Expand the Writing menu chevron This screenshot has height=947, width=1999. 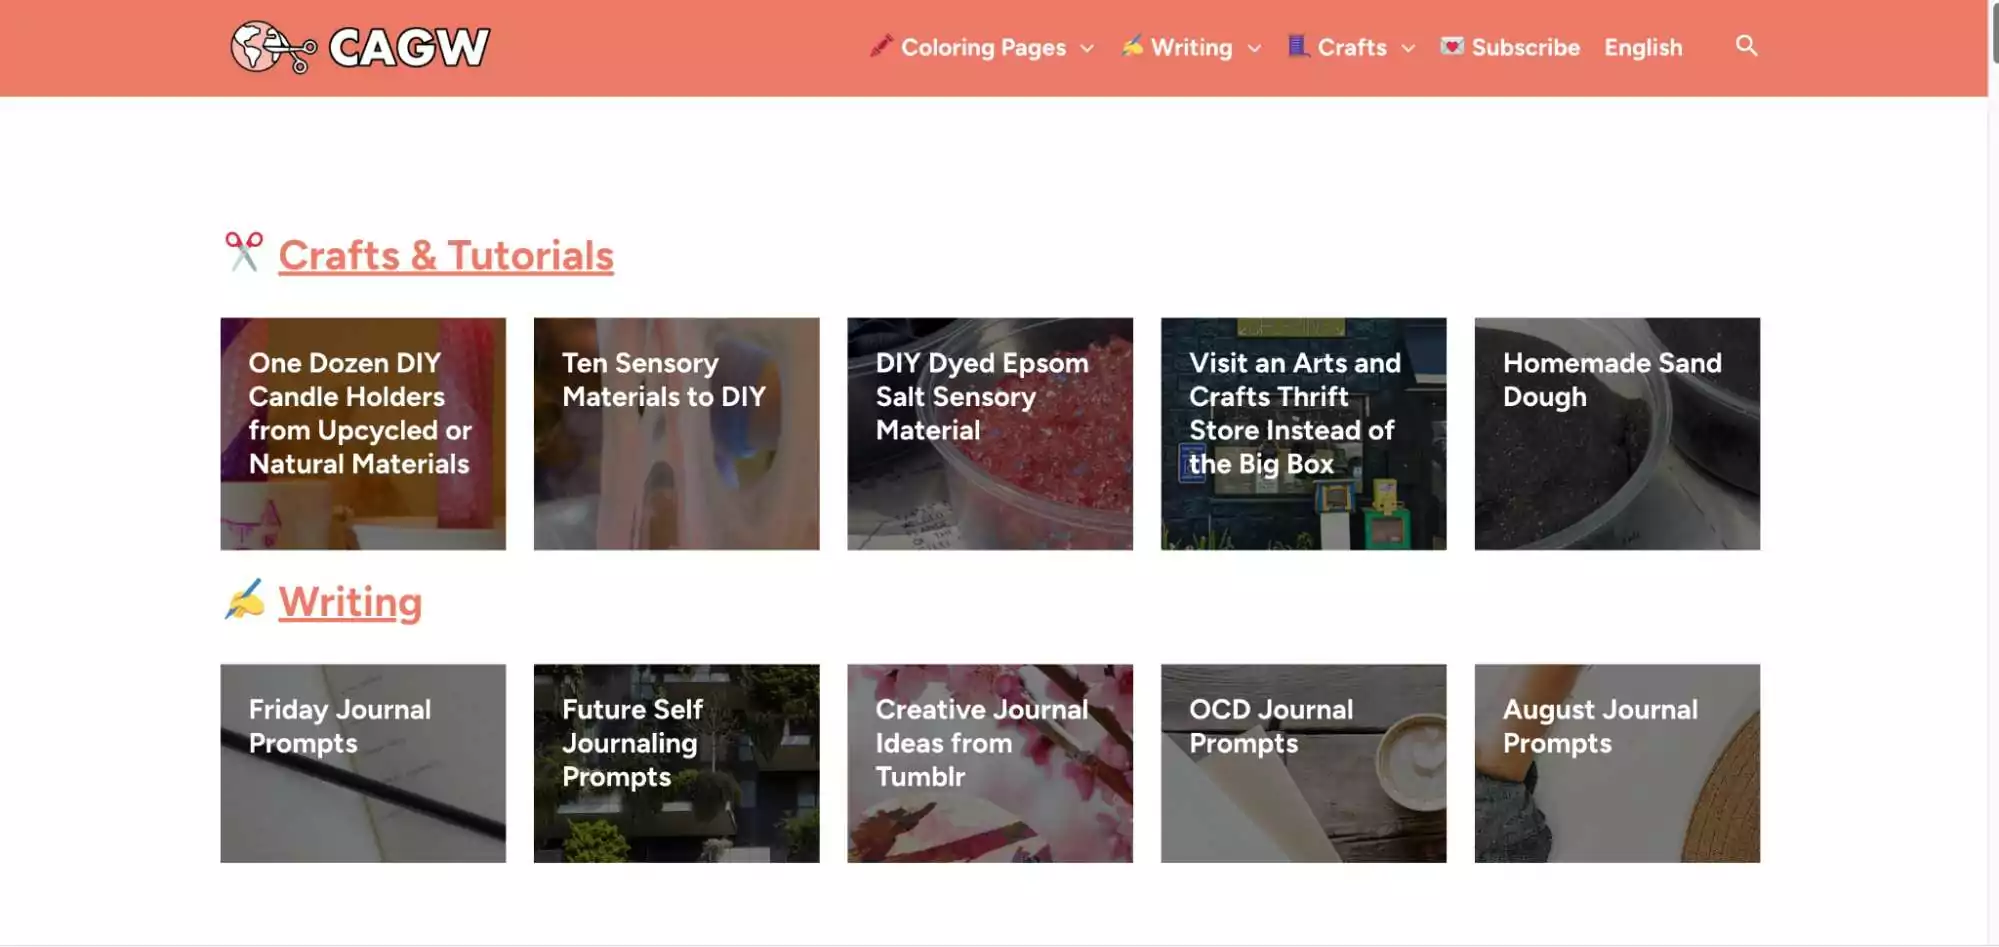[x=1254, y=48]
